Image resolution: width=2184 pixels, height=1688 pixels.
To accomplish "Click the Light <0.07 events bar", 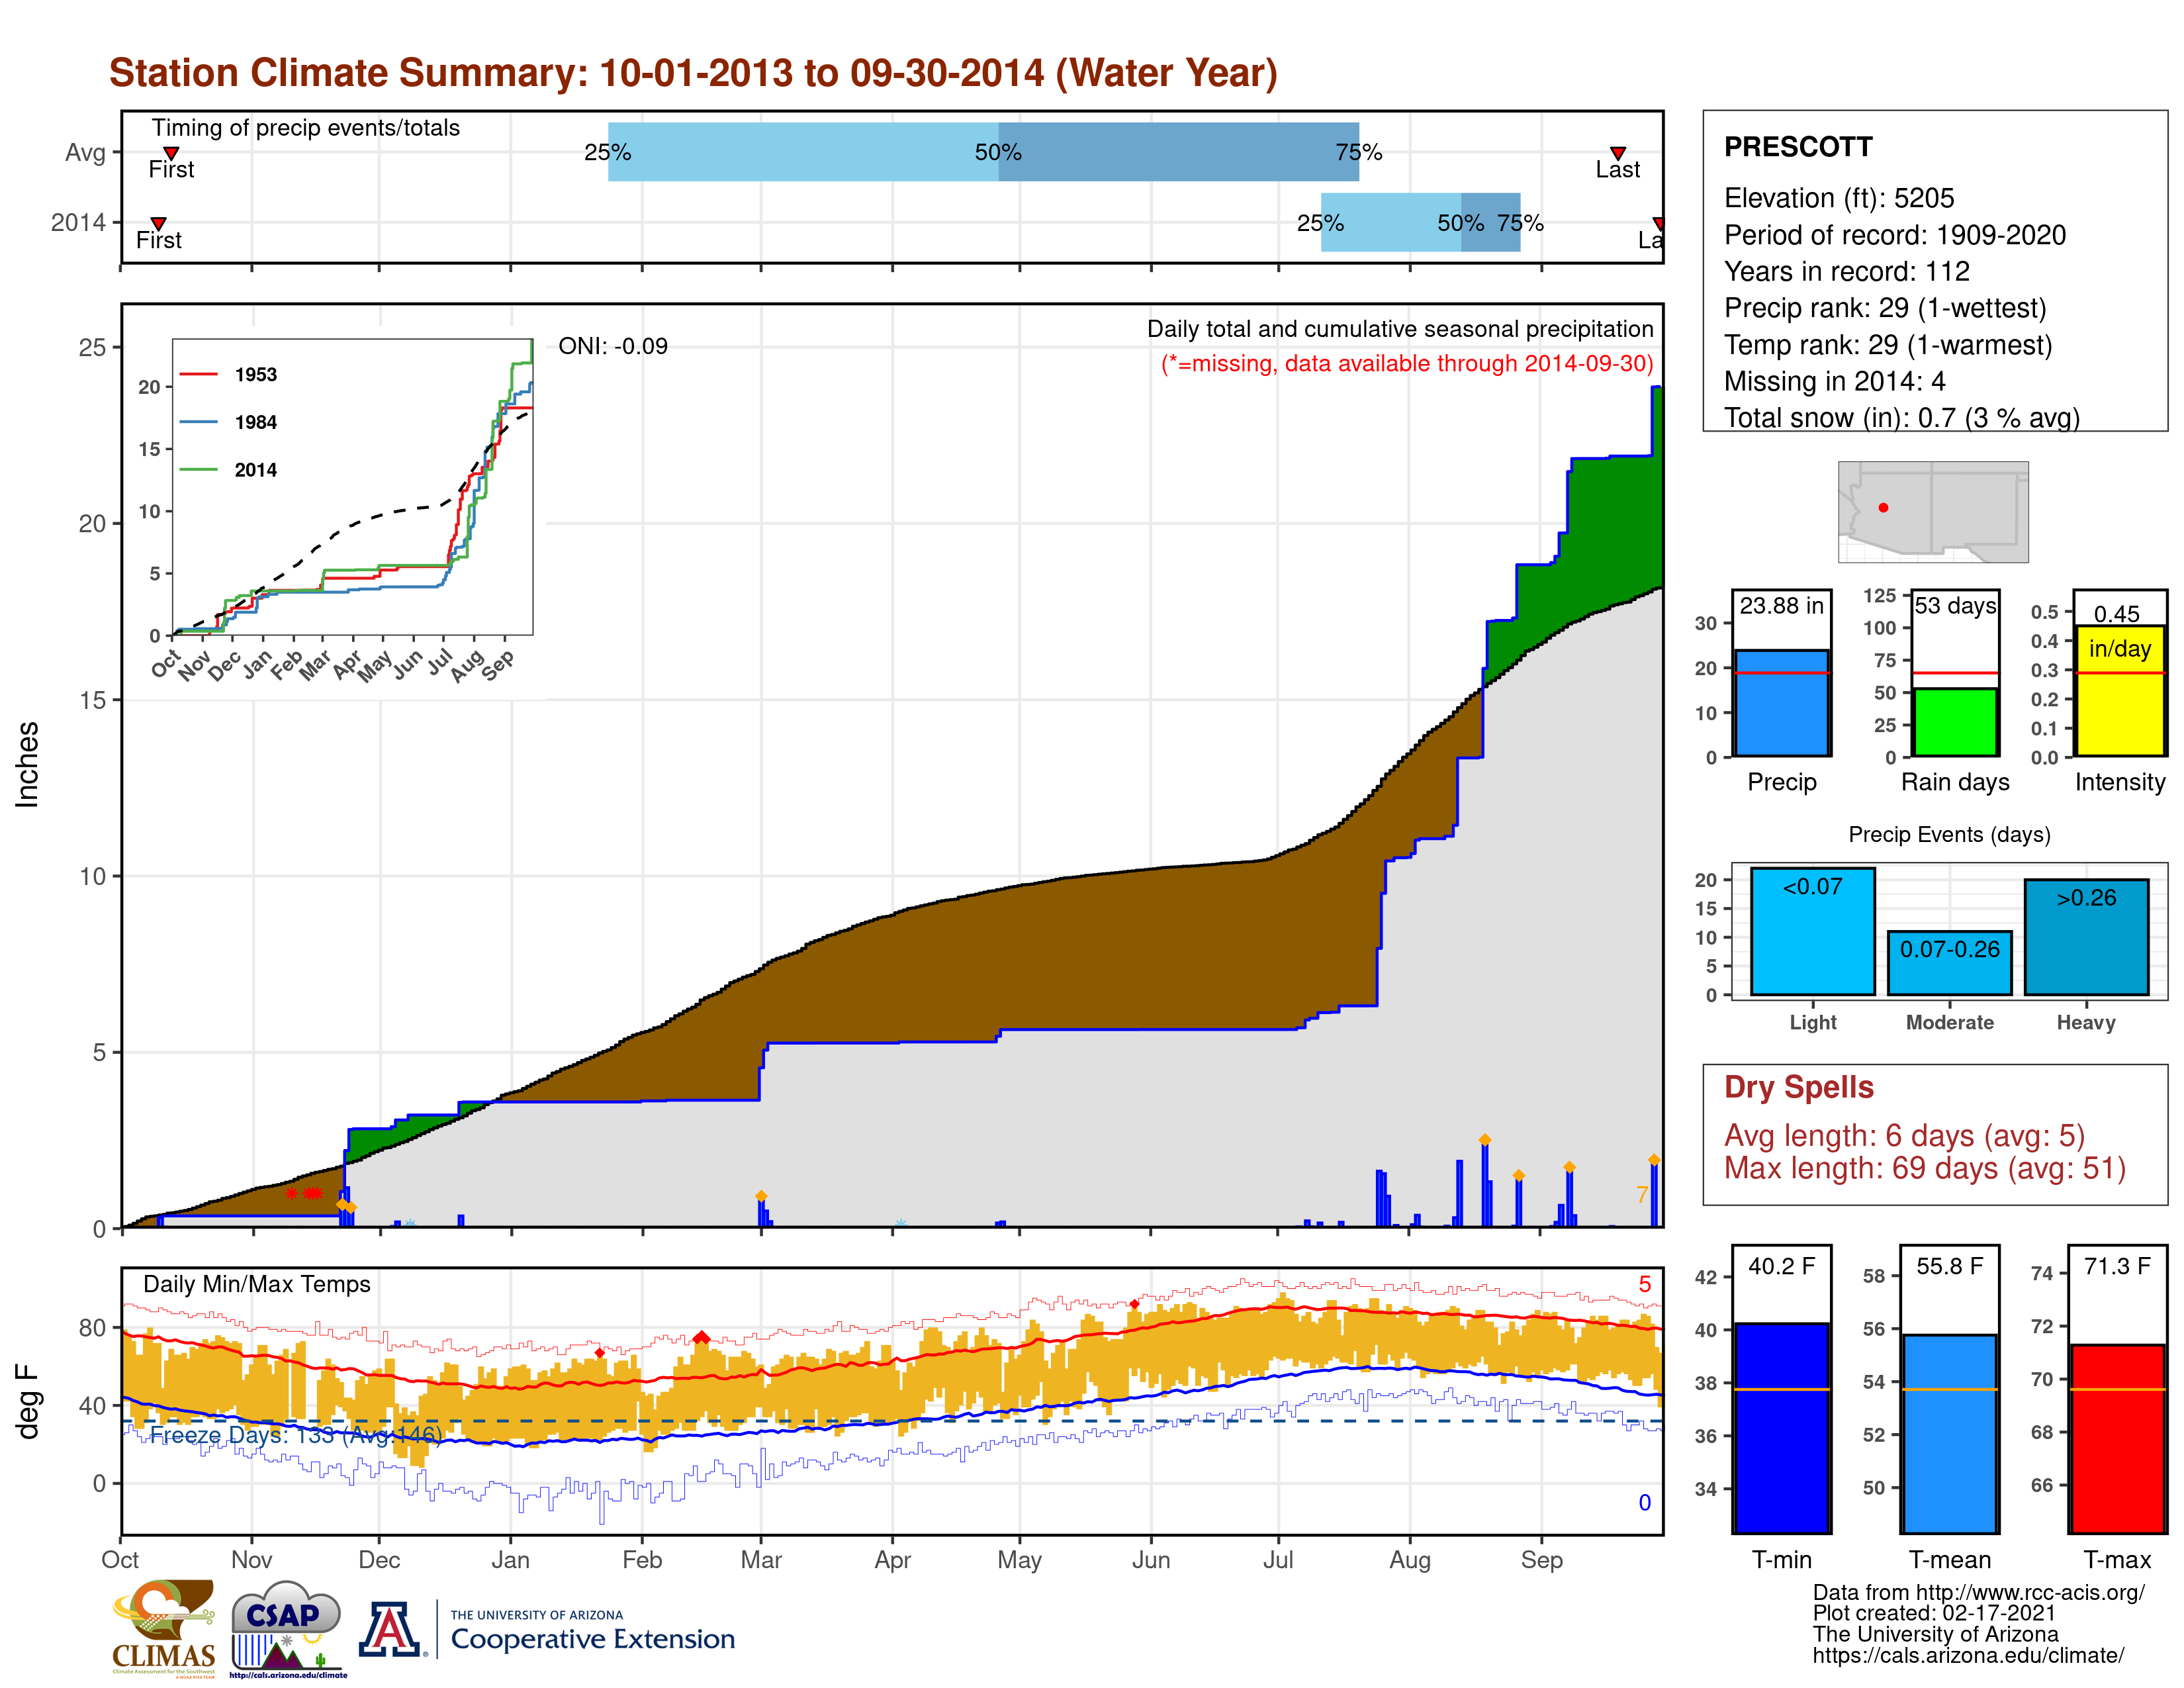I will [x=1812, y=931].
